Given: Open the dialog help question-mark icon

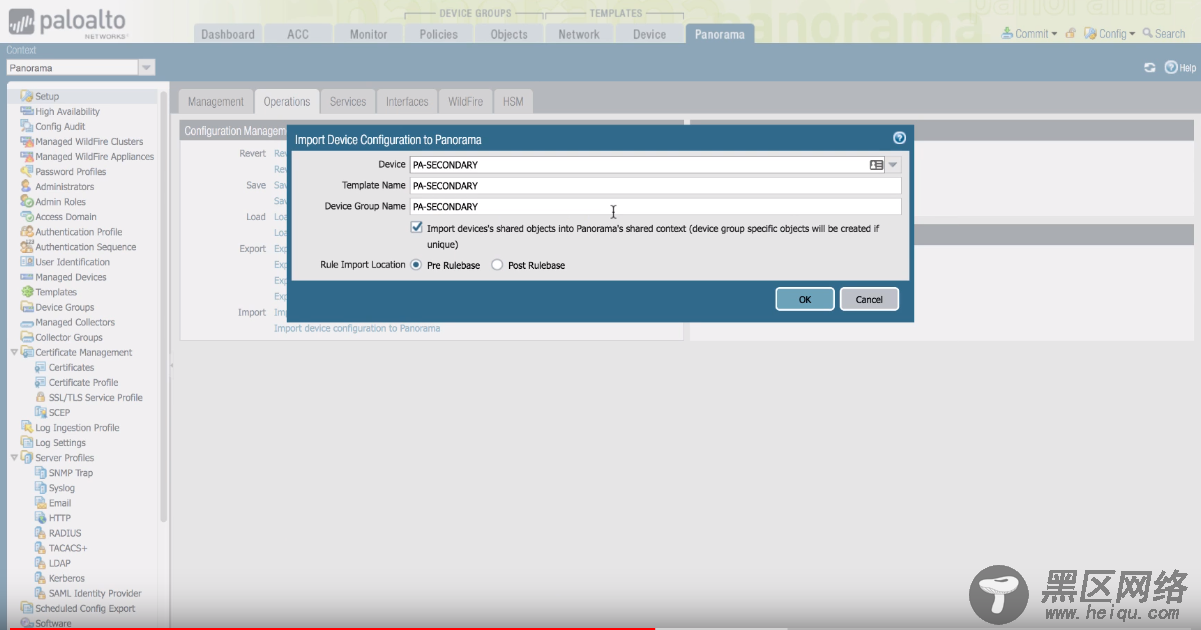Looking at the screenshot, I should (x=899, y=139).
